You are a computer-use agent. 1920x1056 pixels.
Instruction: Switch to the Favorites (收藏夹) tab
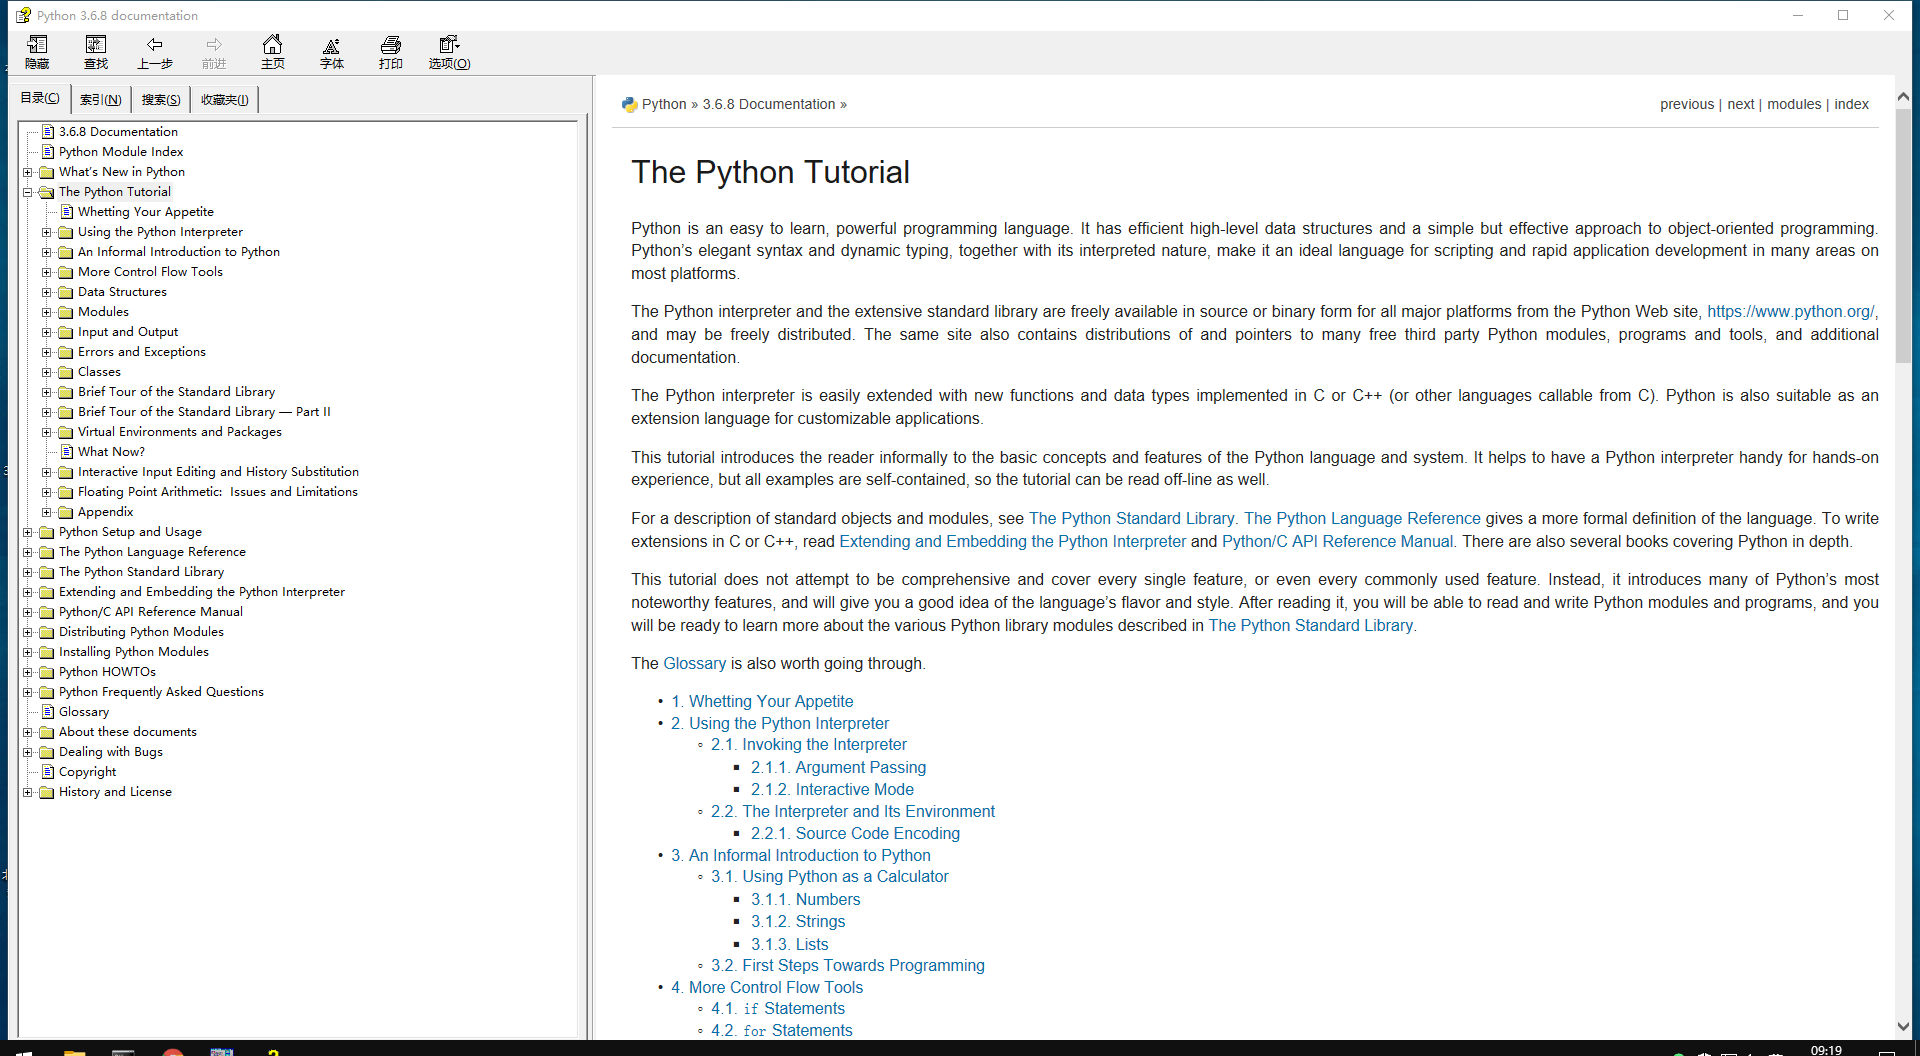pos(224,99)
